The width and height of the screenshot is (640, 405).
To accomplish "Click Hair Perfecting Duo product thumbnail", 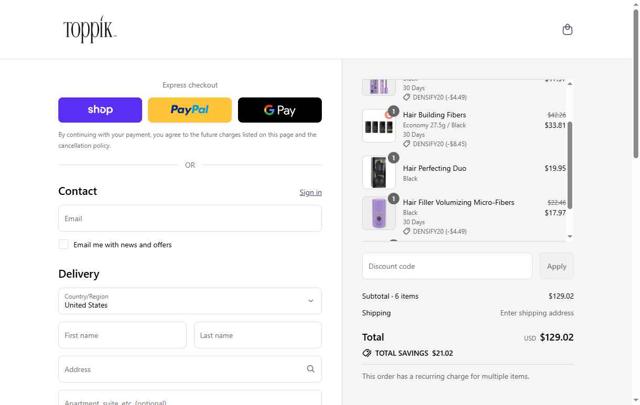I will [x=379, y=173].
